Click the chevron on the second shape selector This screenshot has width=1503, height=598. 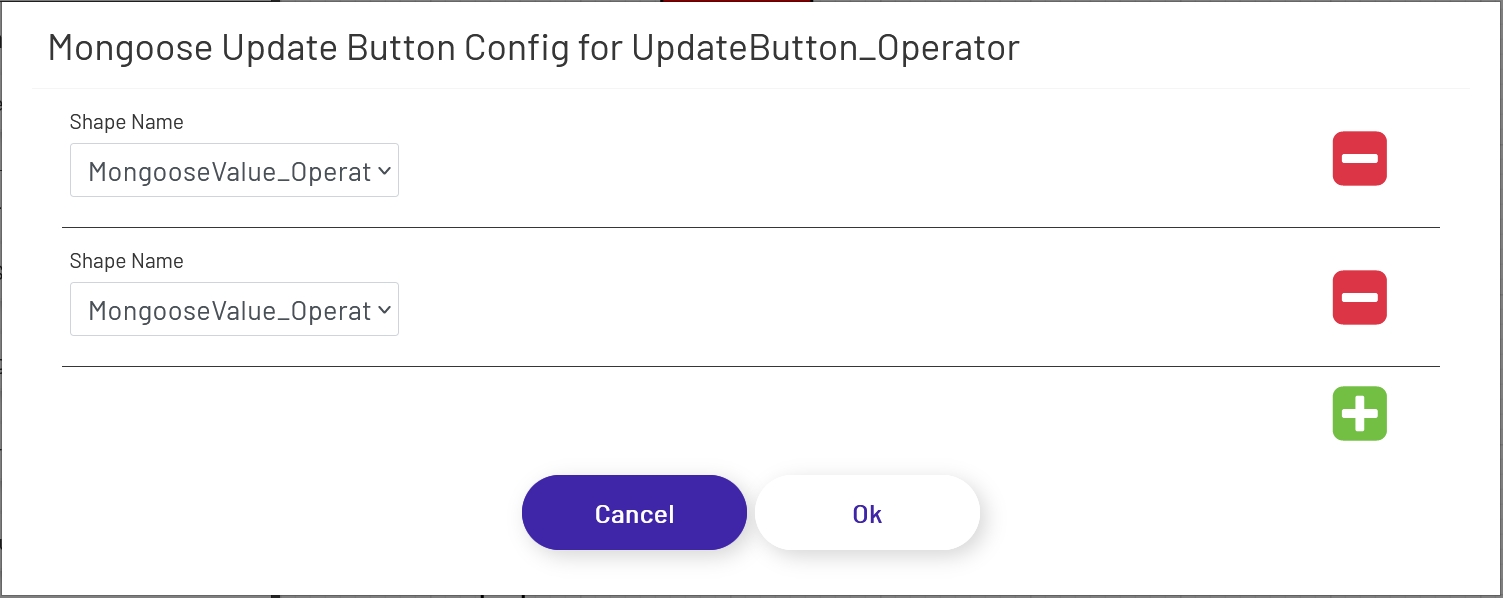pyautogui.click(x=384, y=309)
